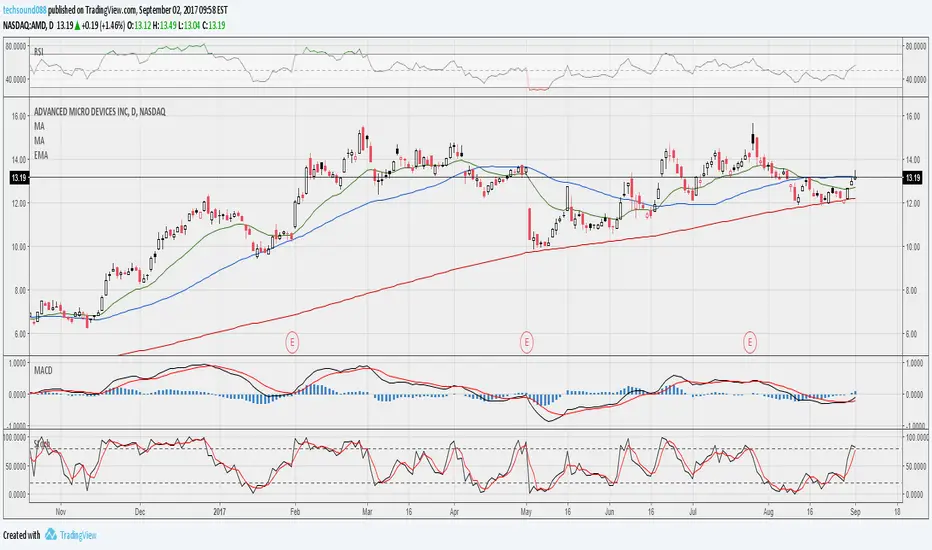Click the Sep date label on time axis
This screenshot has width=932, height=550.
coord(855,511)
